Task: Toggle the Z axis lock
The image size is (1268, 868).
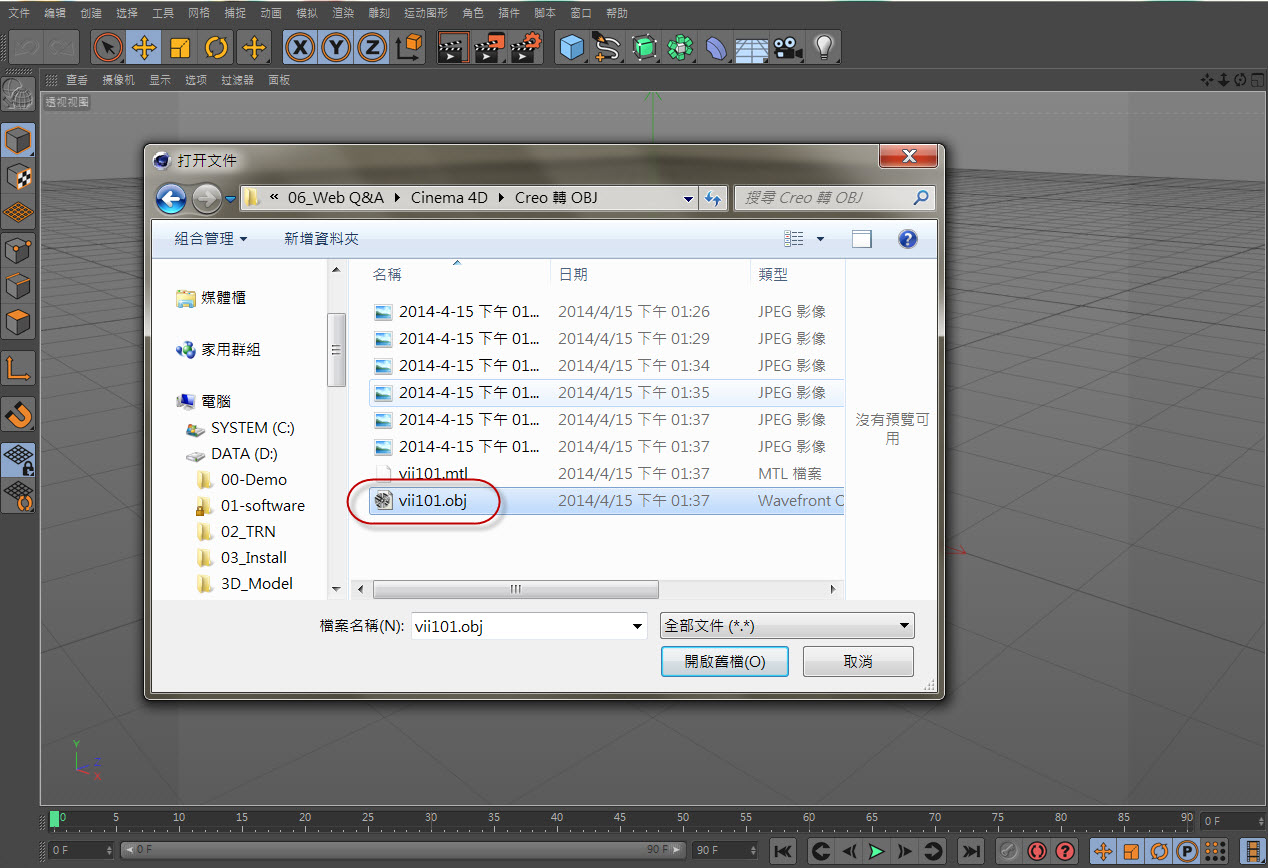Action: click(372, 47)
